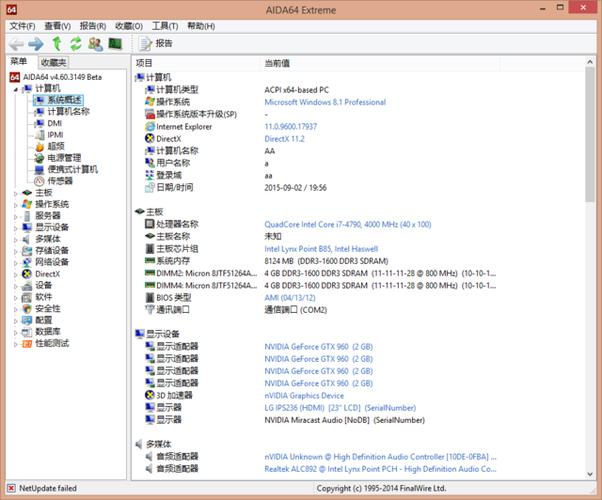Click the 3D 加速器 row icon
The image size is (602, 500).
[x=150, y=395]
